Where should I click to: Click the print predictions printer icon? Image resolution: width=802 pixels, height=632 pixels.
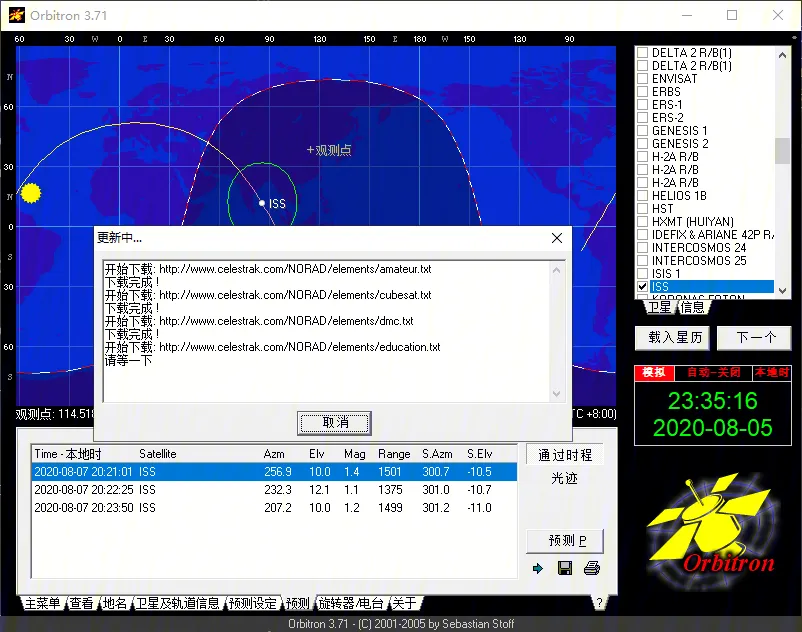592,569
